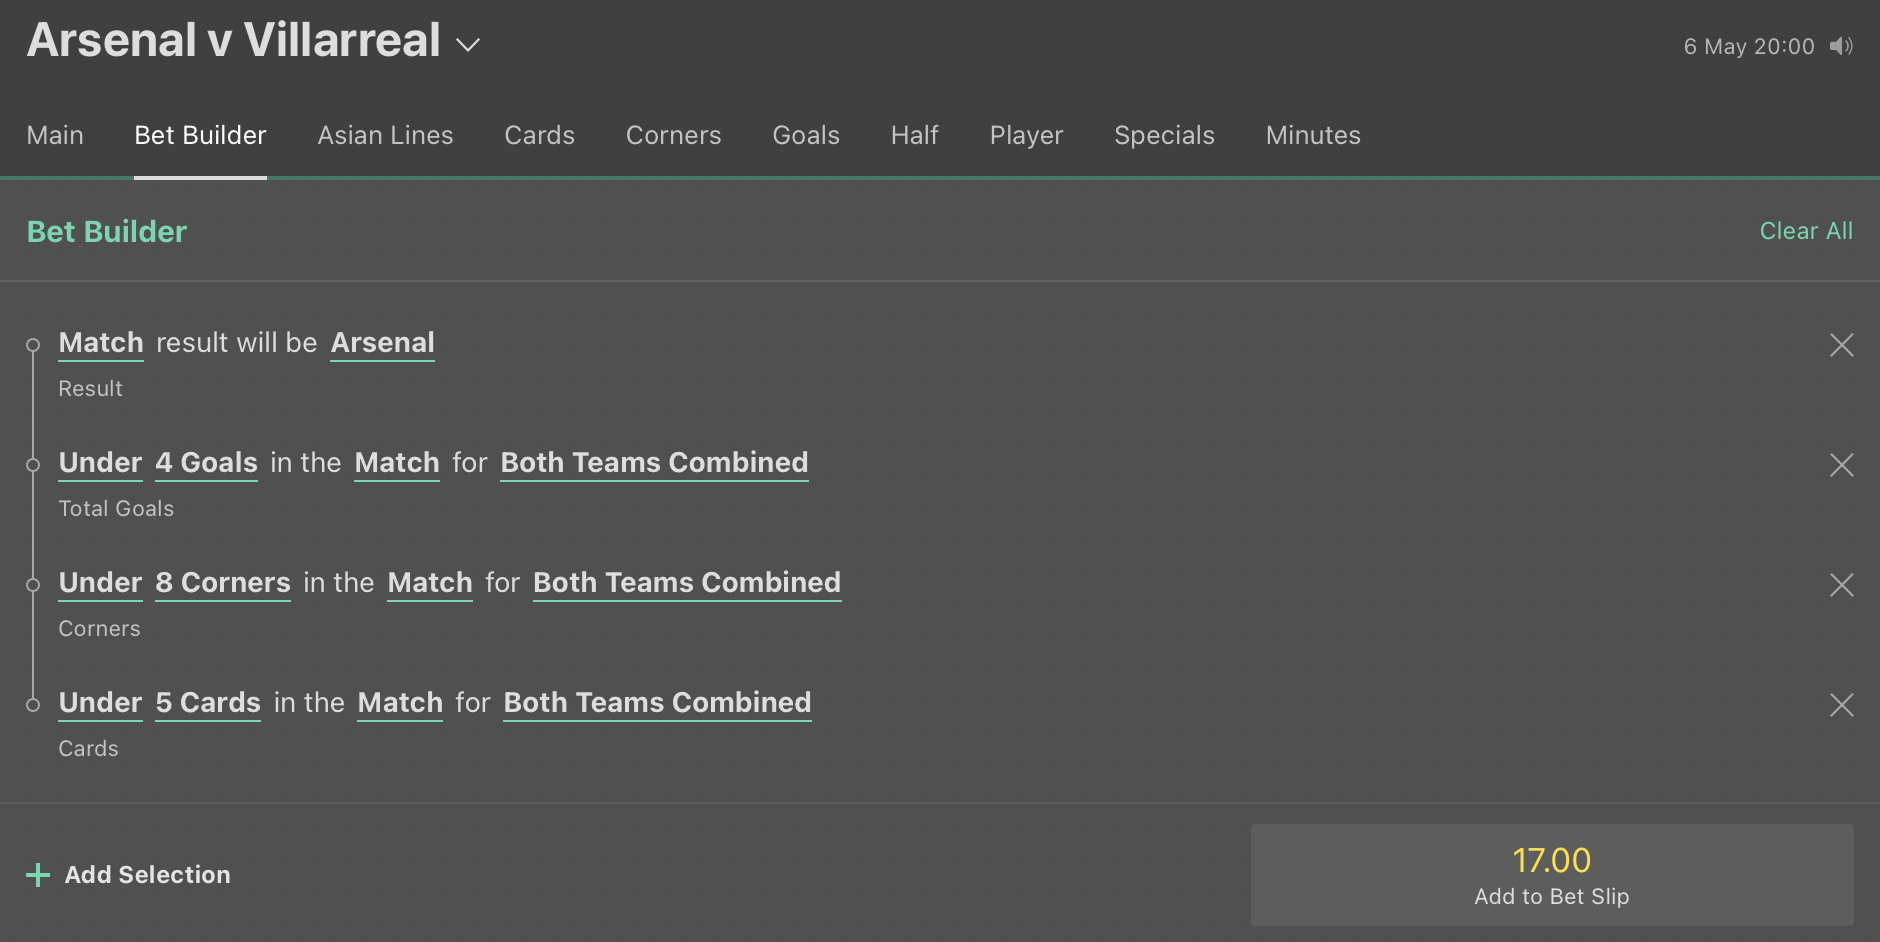Remove the Under 4 Goals selection
The width and height of the screenshot is (1880, 942).
[1841, 465]
